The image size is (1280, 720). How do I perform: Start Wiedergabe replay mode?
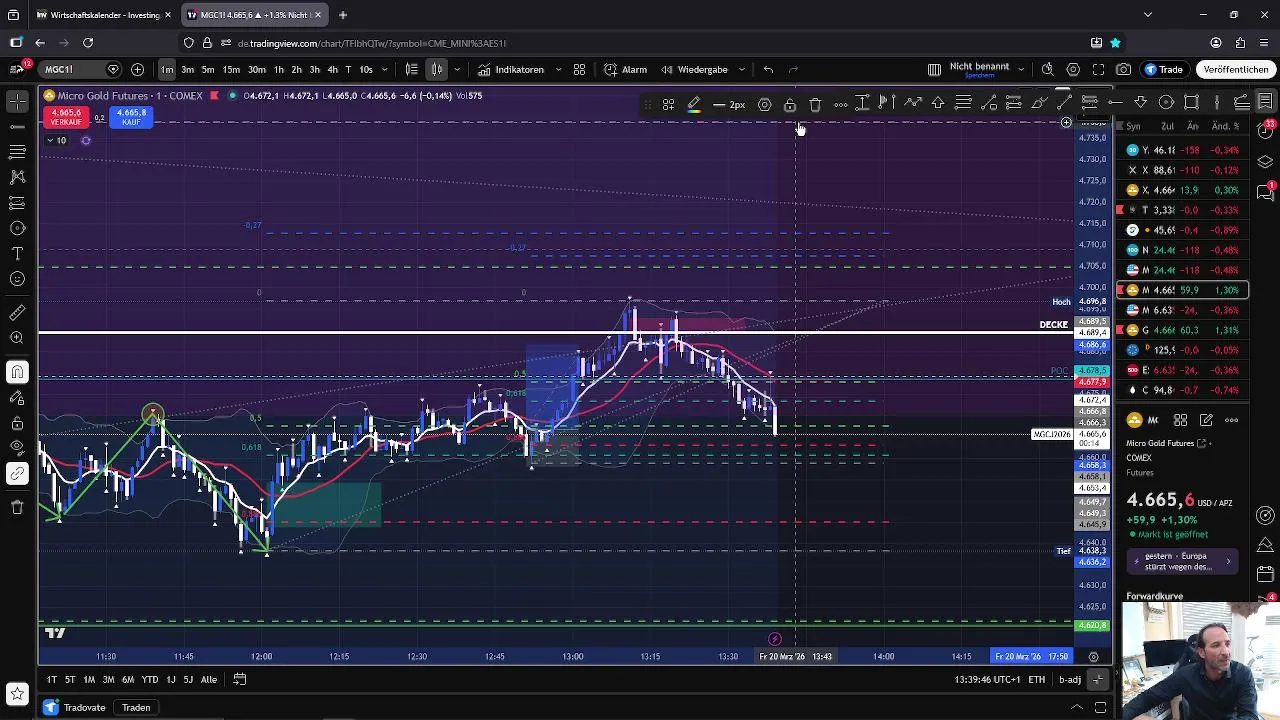[x=694, y=69]
